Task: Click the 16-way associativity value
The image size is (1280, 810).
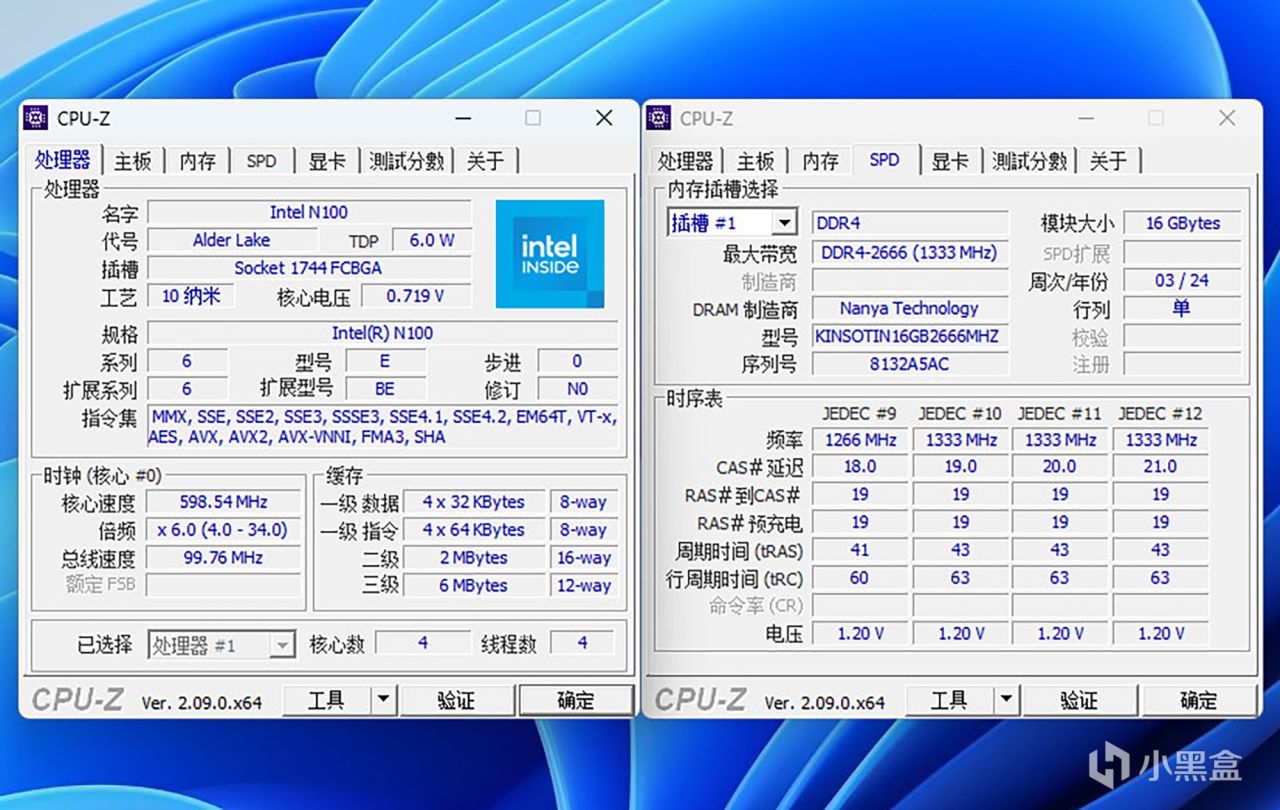Action: pyautogui.click(x=584, y=558)
